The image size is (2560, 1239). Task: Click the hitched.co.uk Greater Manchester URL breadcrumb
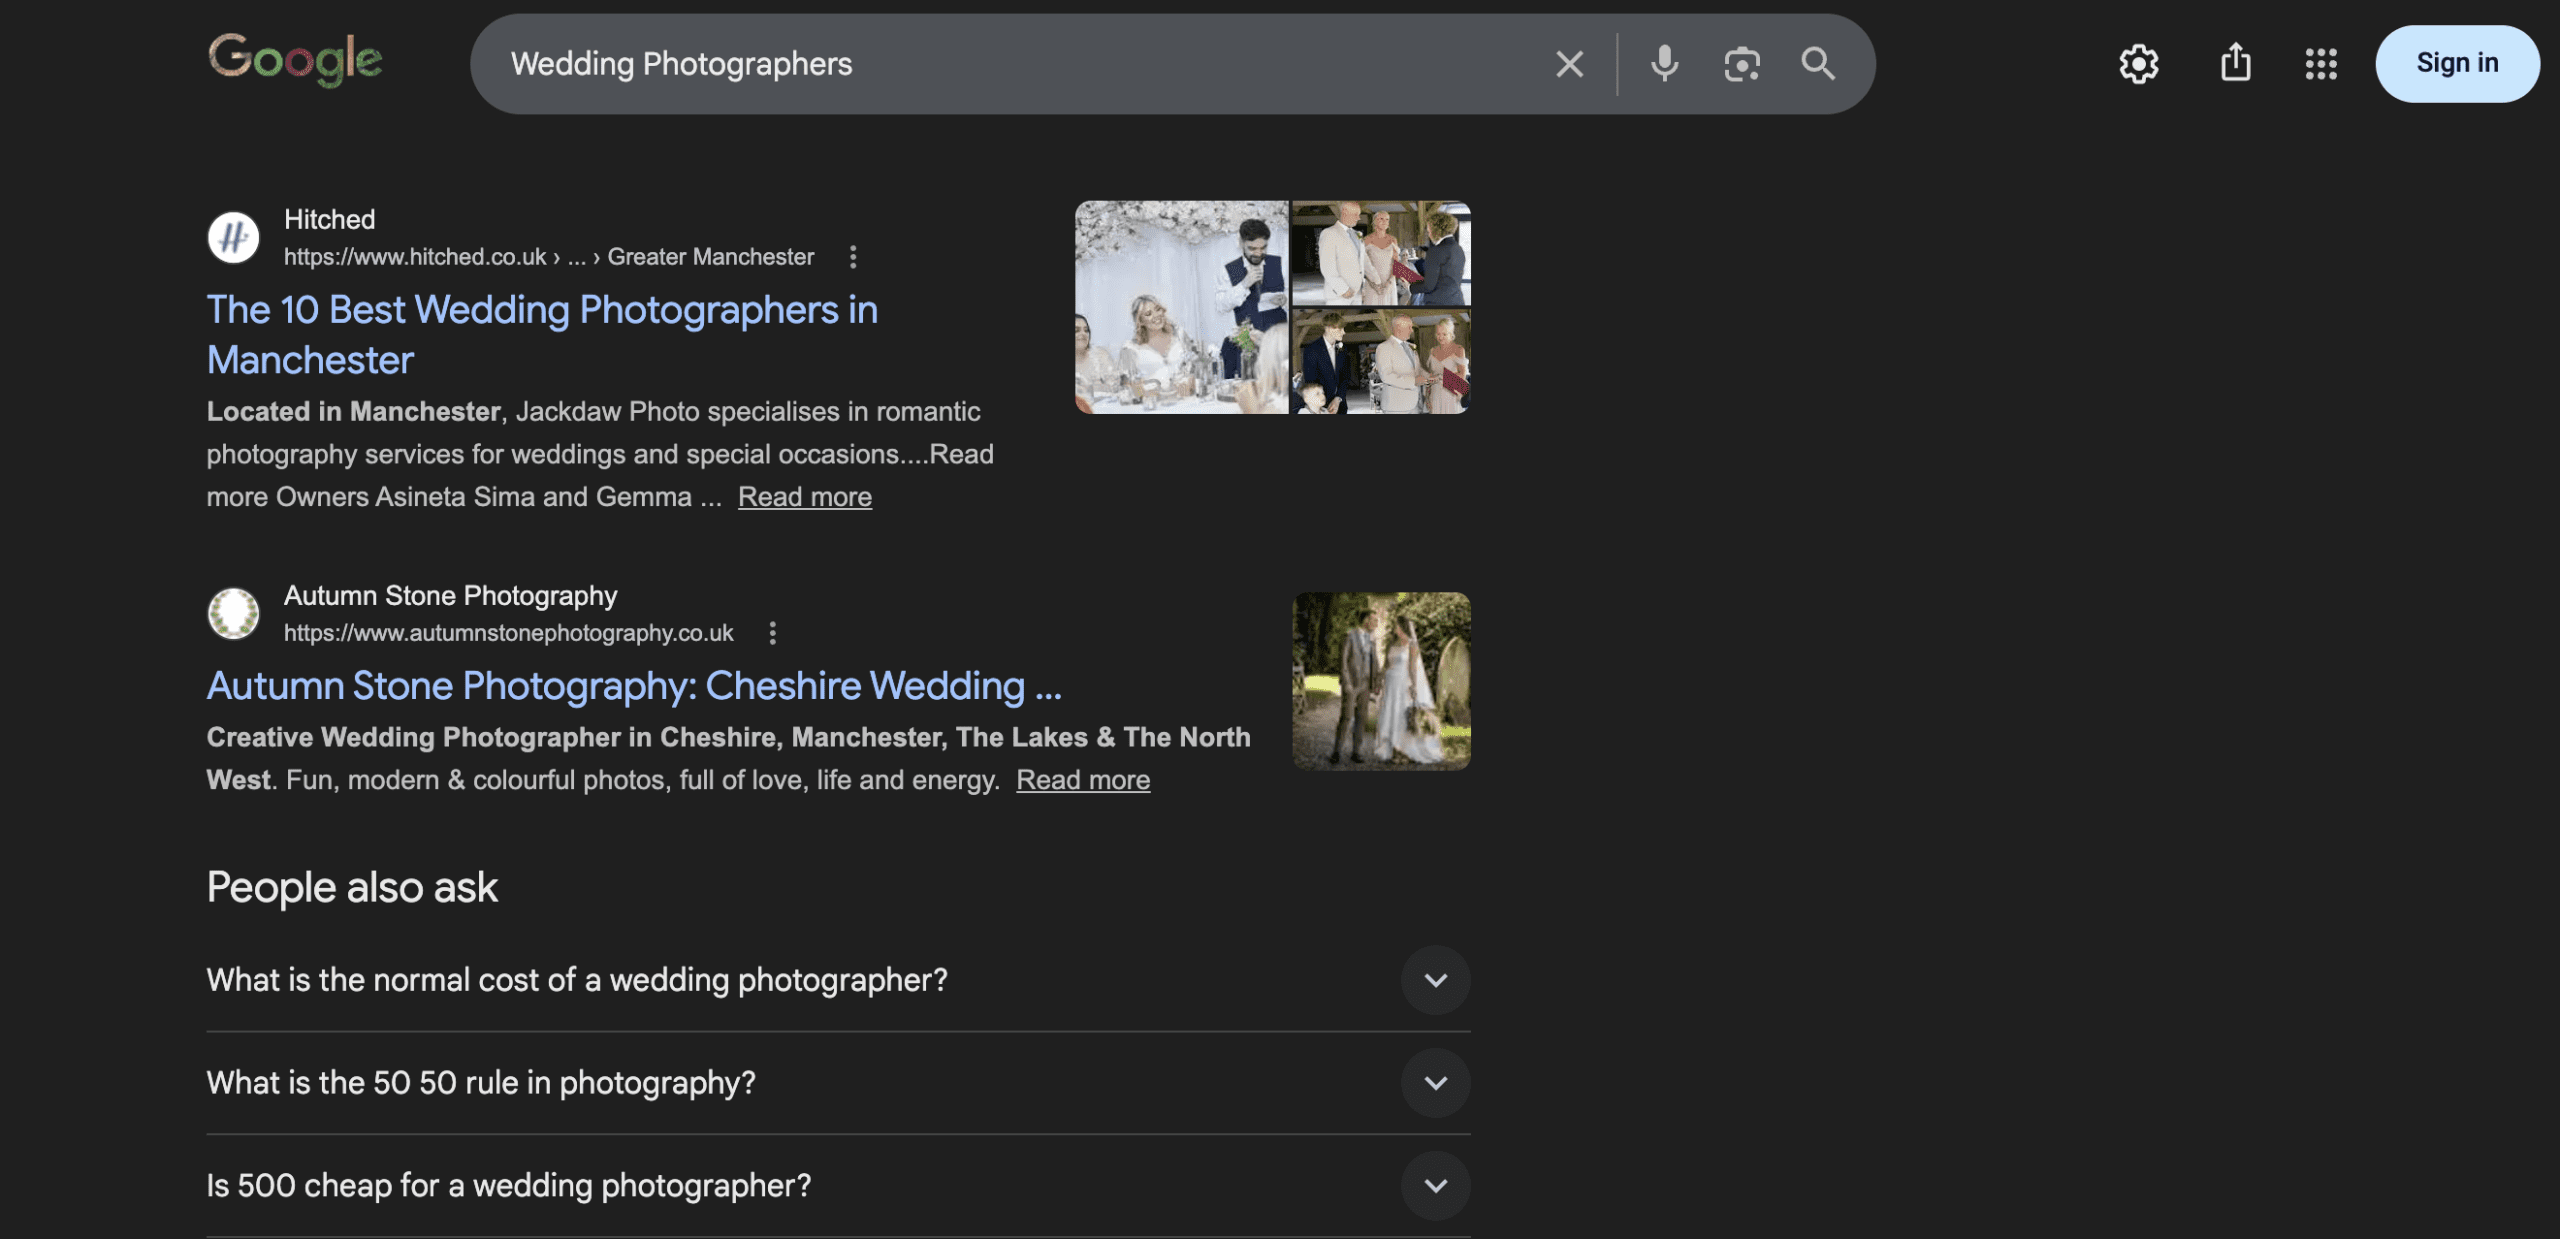pos(548,257)
